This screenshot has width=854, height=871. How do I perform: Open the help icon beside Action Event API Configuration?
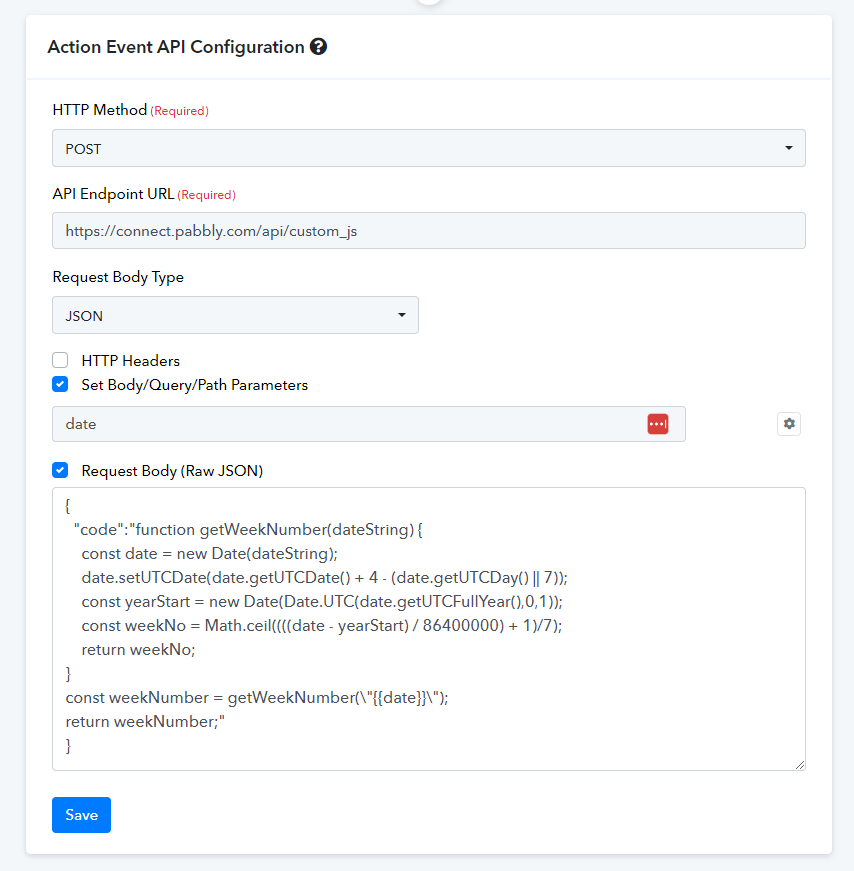point(318,47)
